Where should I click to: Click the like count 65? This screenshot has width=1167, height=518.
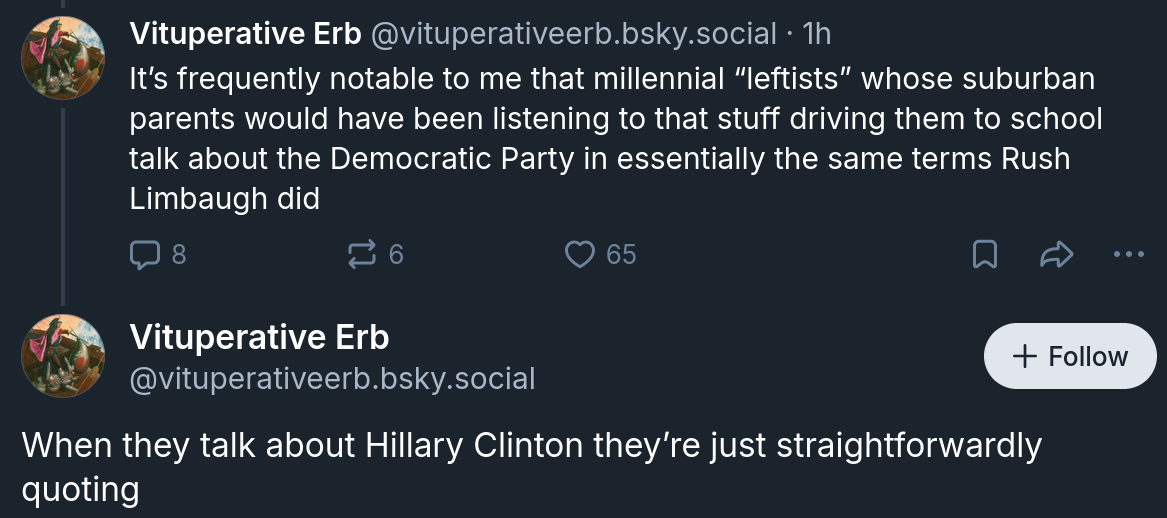point(620,255)
